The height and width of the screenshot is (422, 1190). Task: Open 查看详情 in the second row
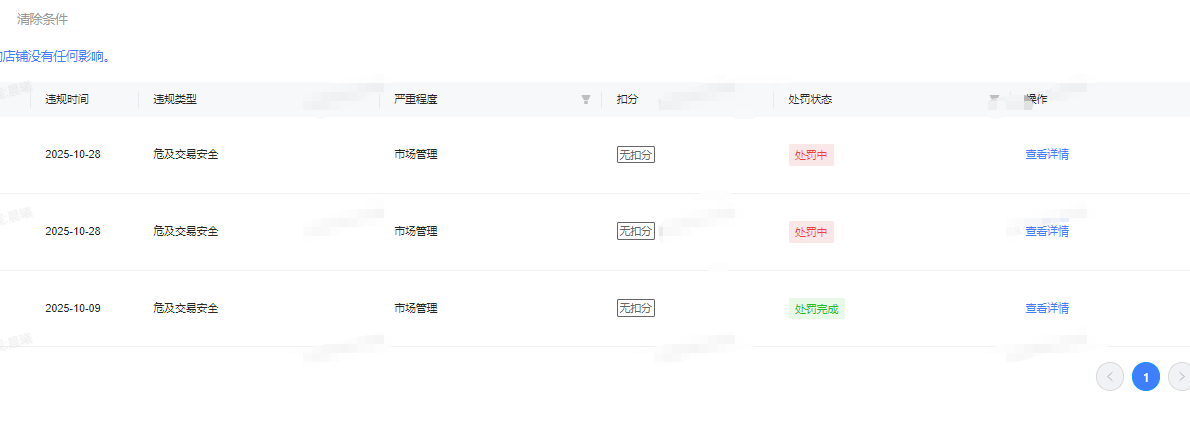point(1047,232)
